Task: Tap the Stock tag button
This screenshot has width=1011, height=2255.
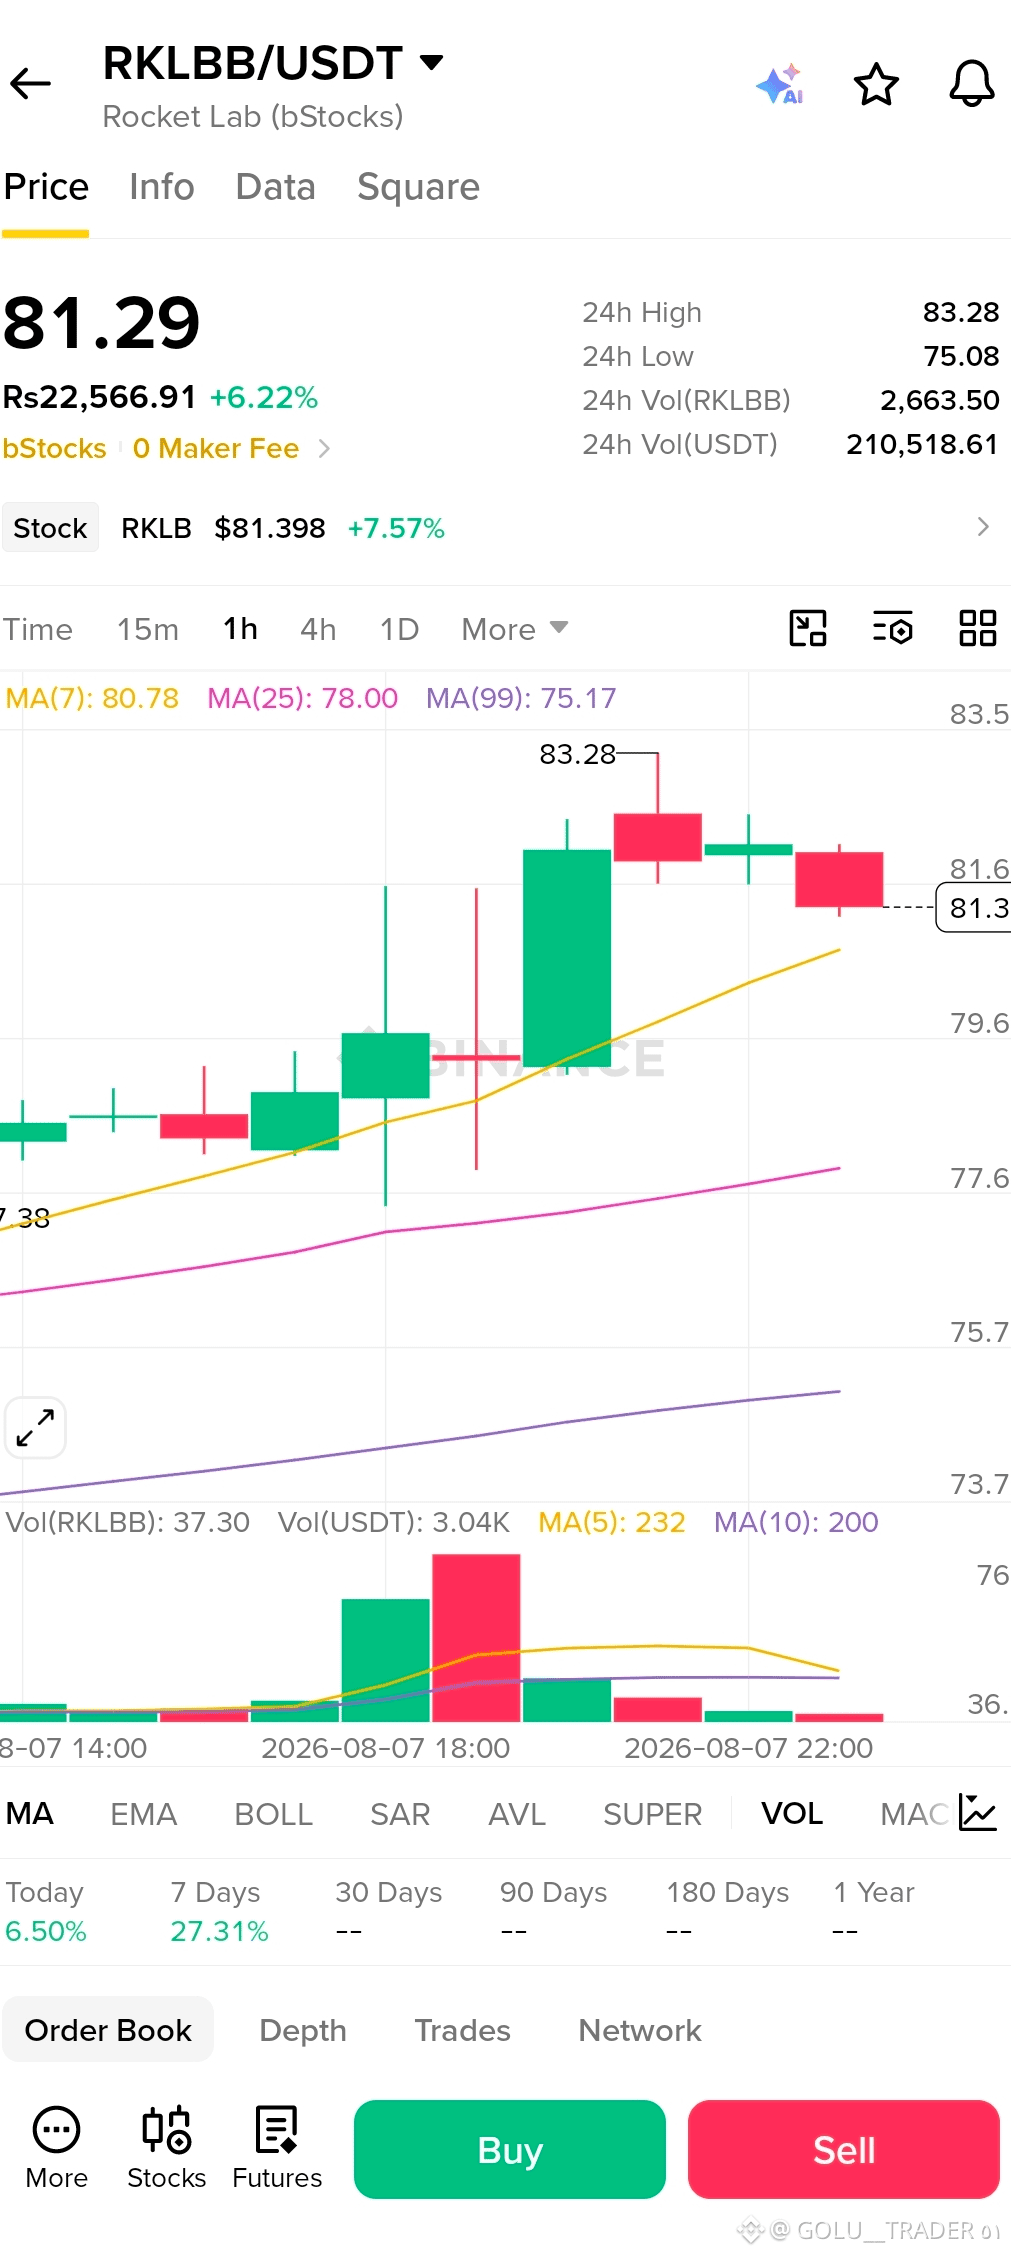Action: pos(50,527)
